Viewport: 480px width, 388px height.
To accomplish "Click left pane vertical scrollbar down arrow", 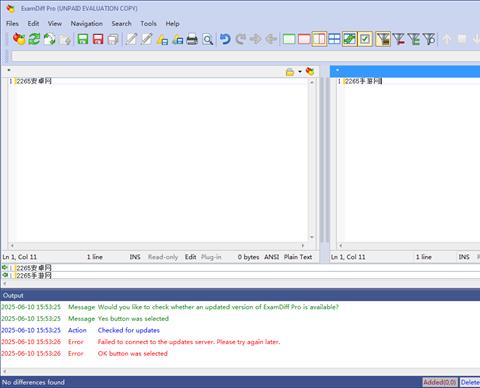I will tap(312, 237).
